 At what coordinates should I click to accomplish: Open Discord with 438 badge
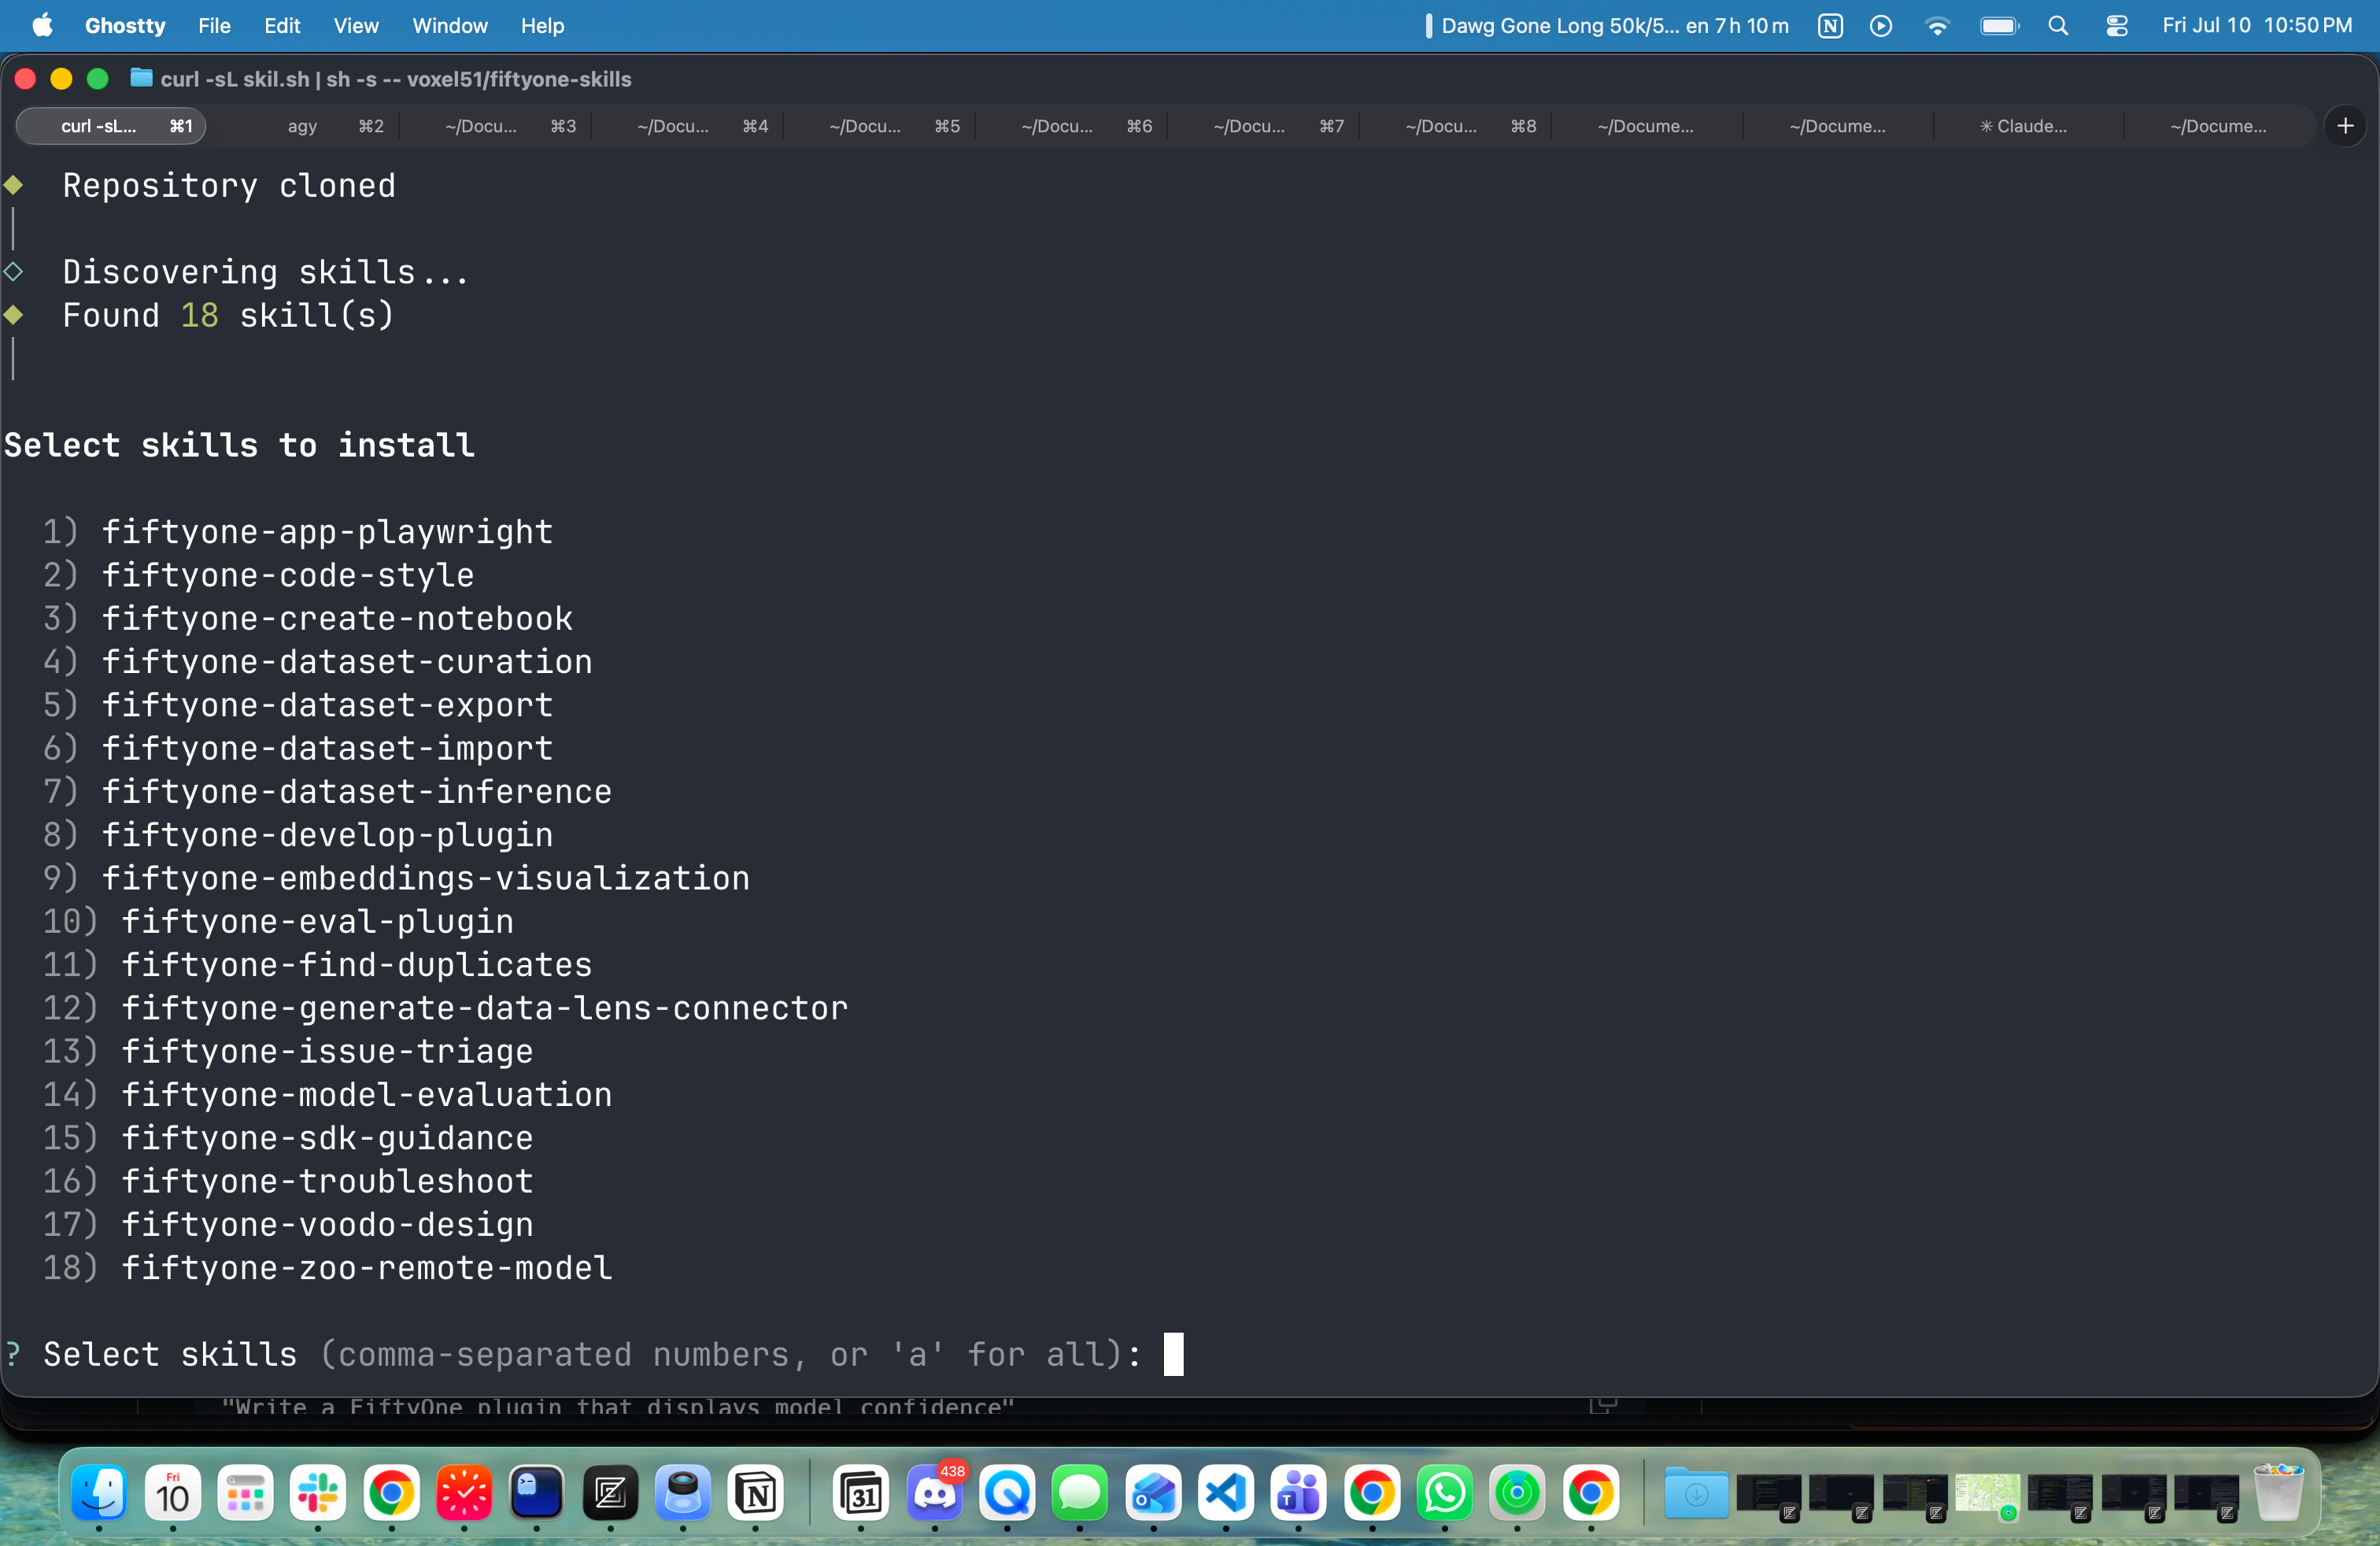tap(935, 1494)
